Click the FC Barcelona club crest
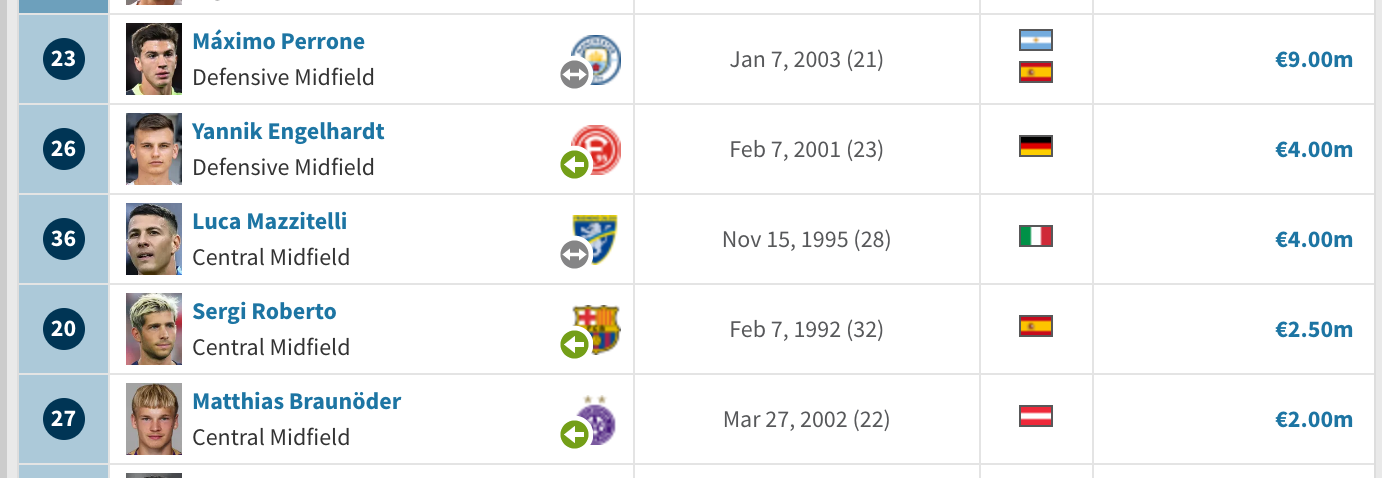 point(596,329)
